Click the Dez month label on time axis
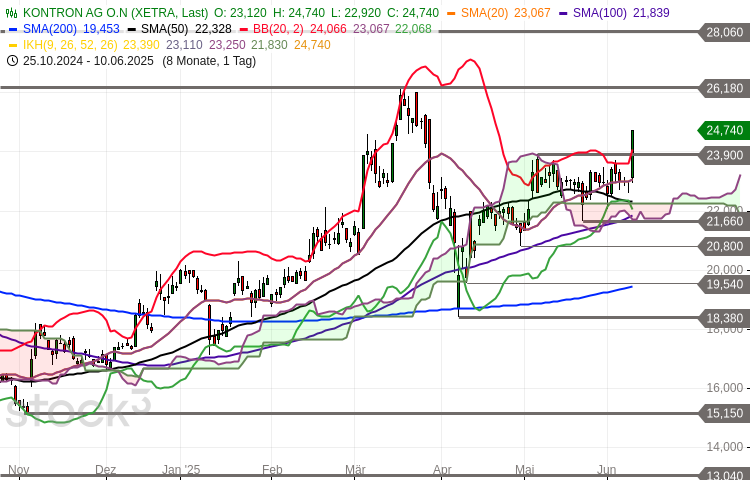Viewport: 750px width, 480px height. 105,469
